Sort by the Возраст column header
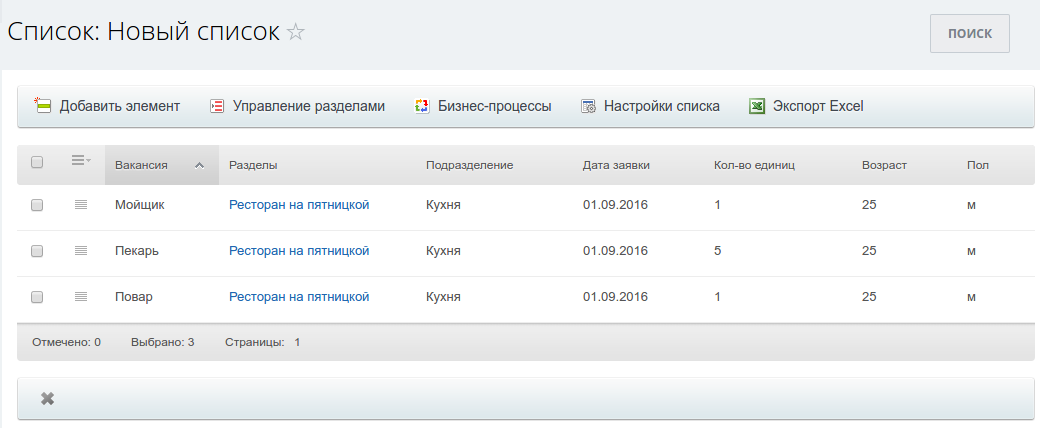The width and height of the screenshot is (1040, 428). [x=884, y=165]
